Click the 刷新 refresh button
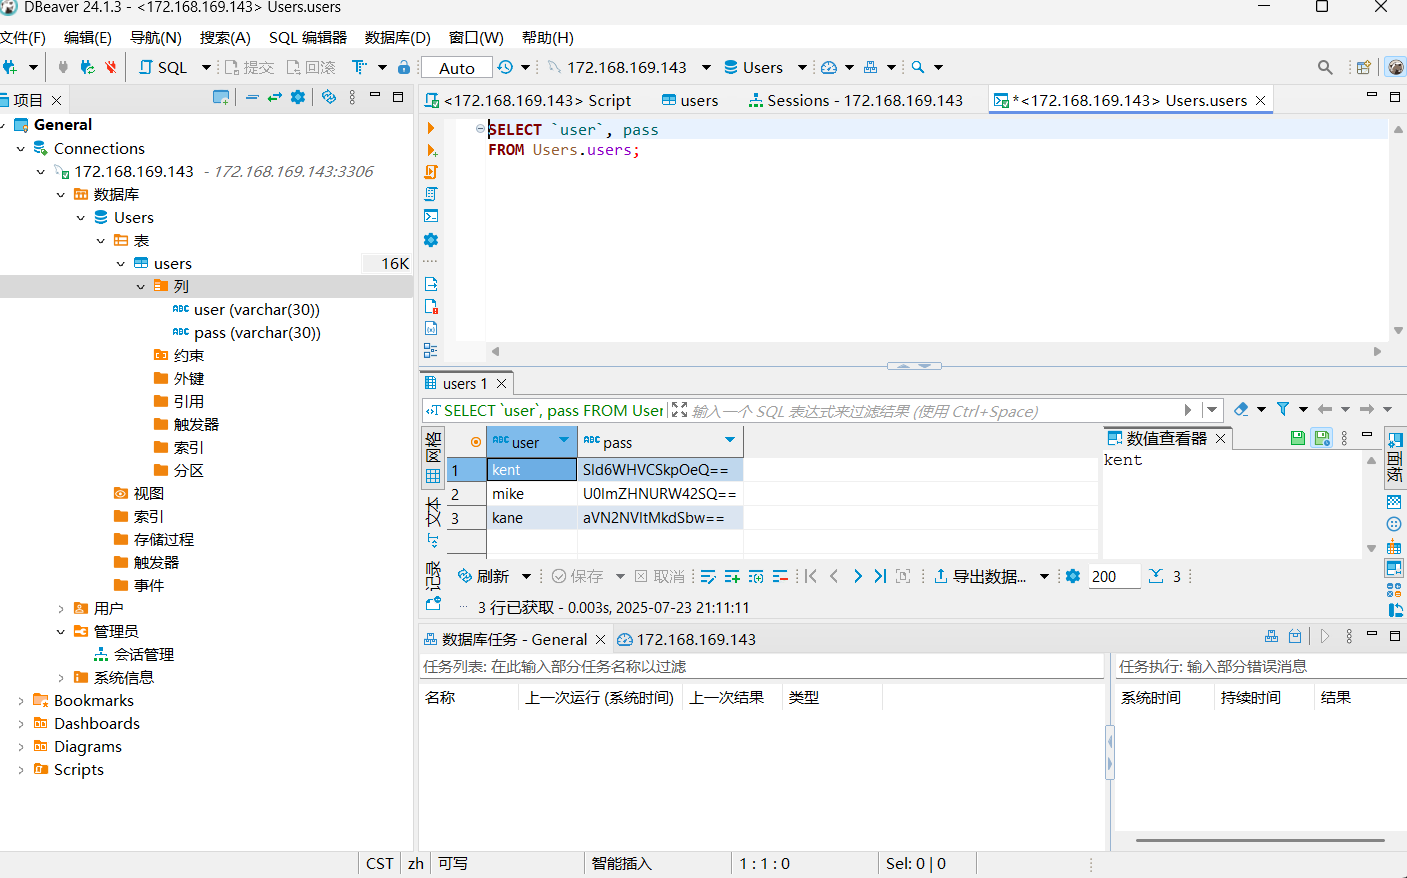 click(483, 576)
